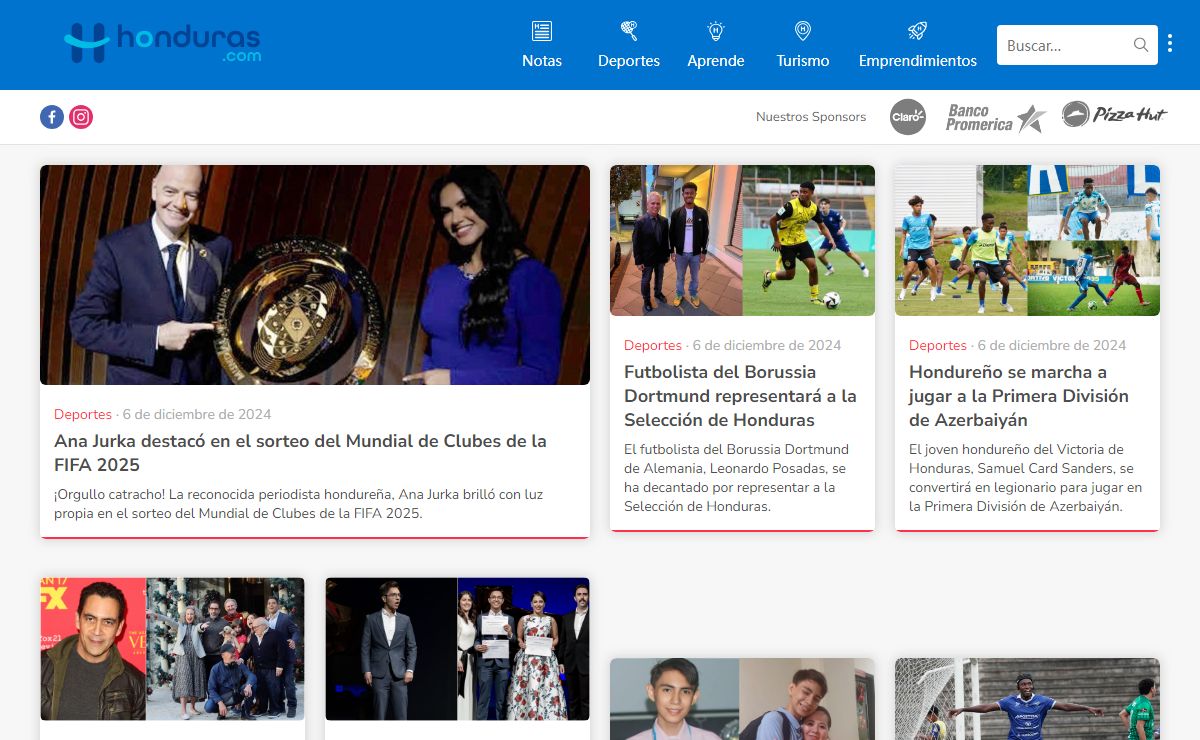
Task: Click summary mentioning Leonardo Posadas
Action: point(737,478)
